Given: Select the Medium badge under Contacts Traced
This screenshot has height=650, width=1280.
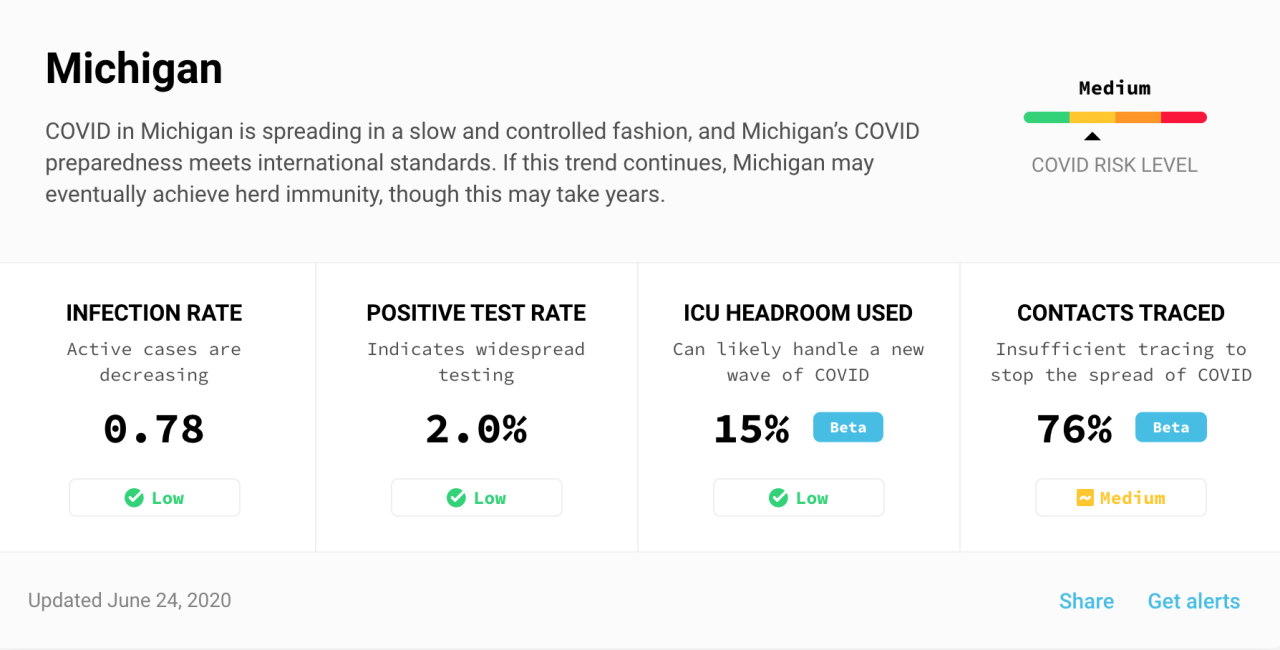Looking at the screenshot, I should pyautogui.click(x=1121, y=498).
